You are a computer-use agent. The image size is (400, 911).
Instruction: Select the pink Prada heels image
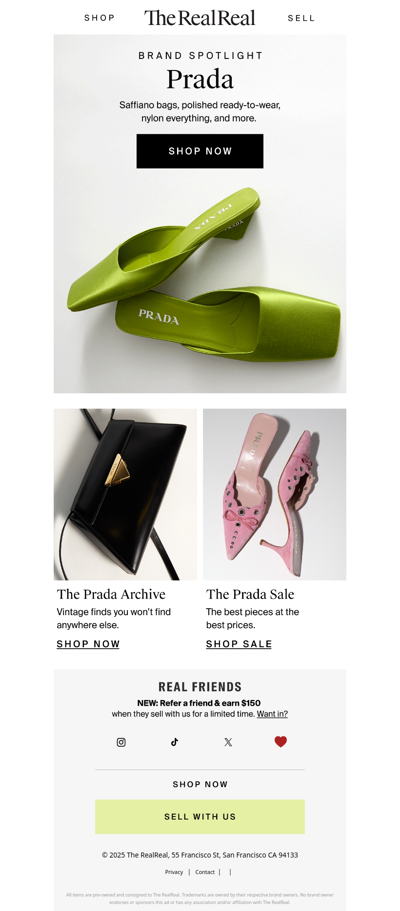(274, 494)
